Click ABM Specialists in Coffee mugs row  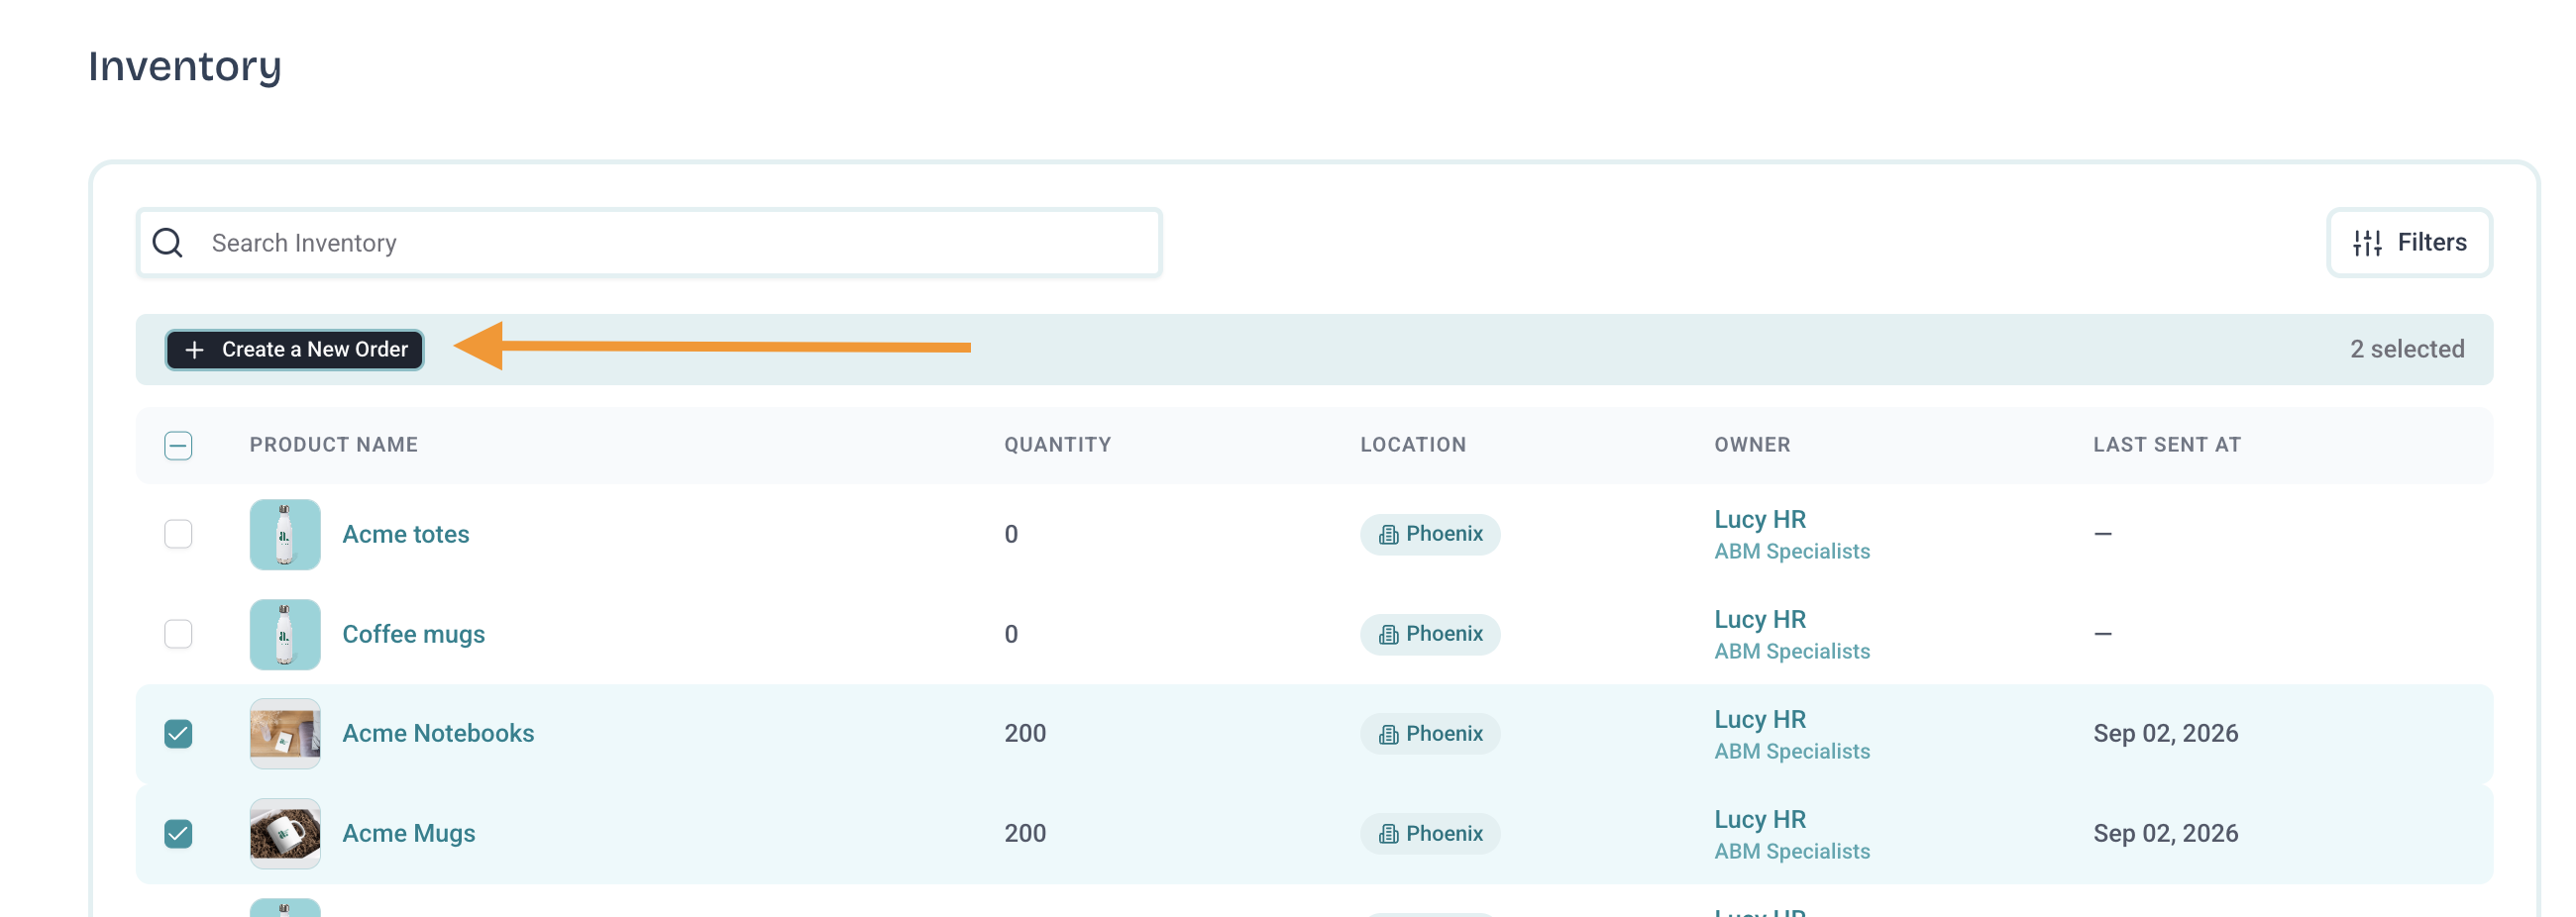[x=1792, y=652]
